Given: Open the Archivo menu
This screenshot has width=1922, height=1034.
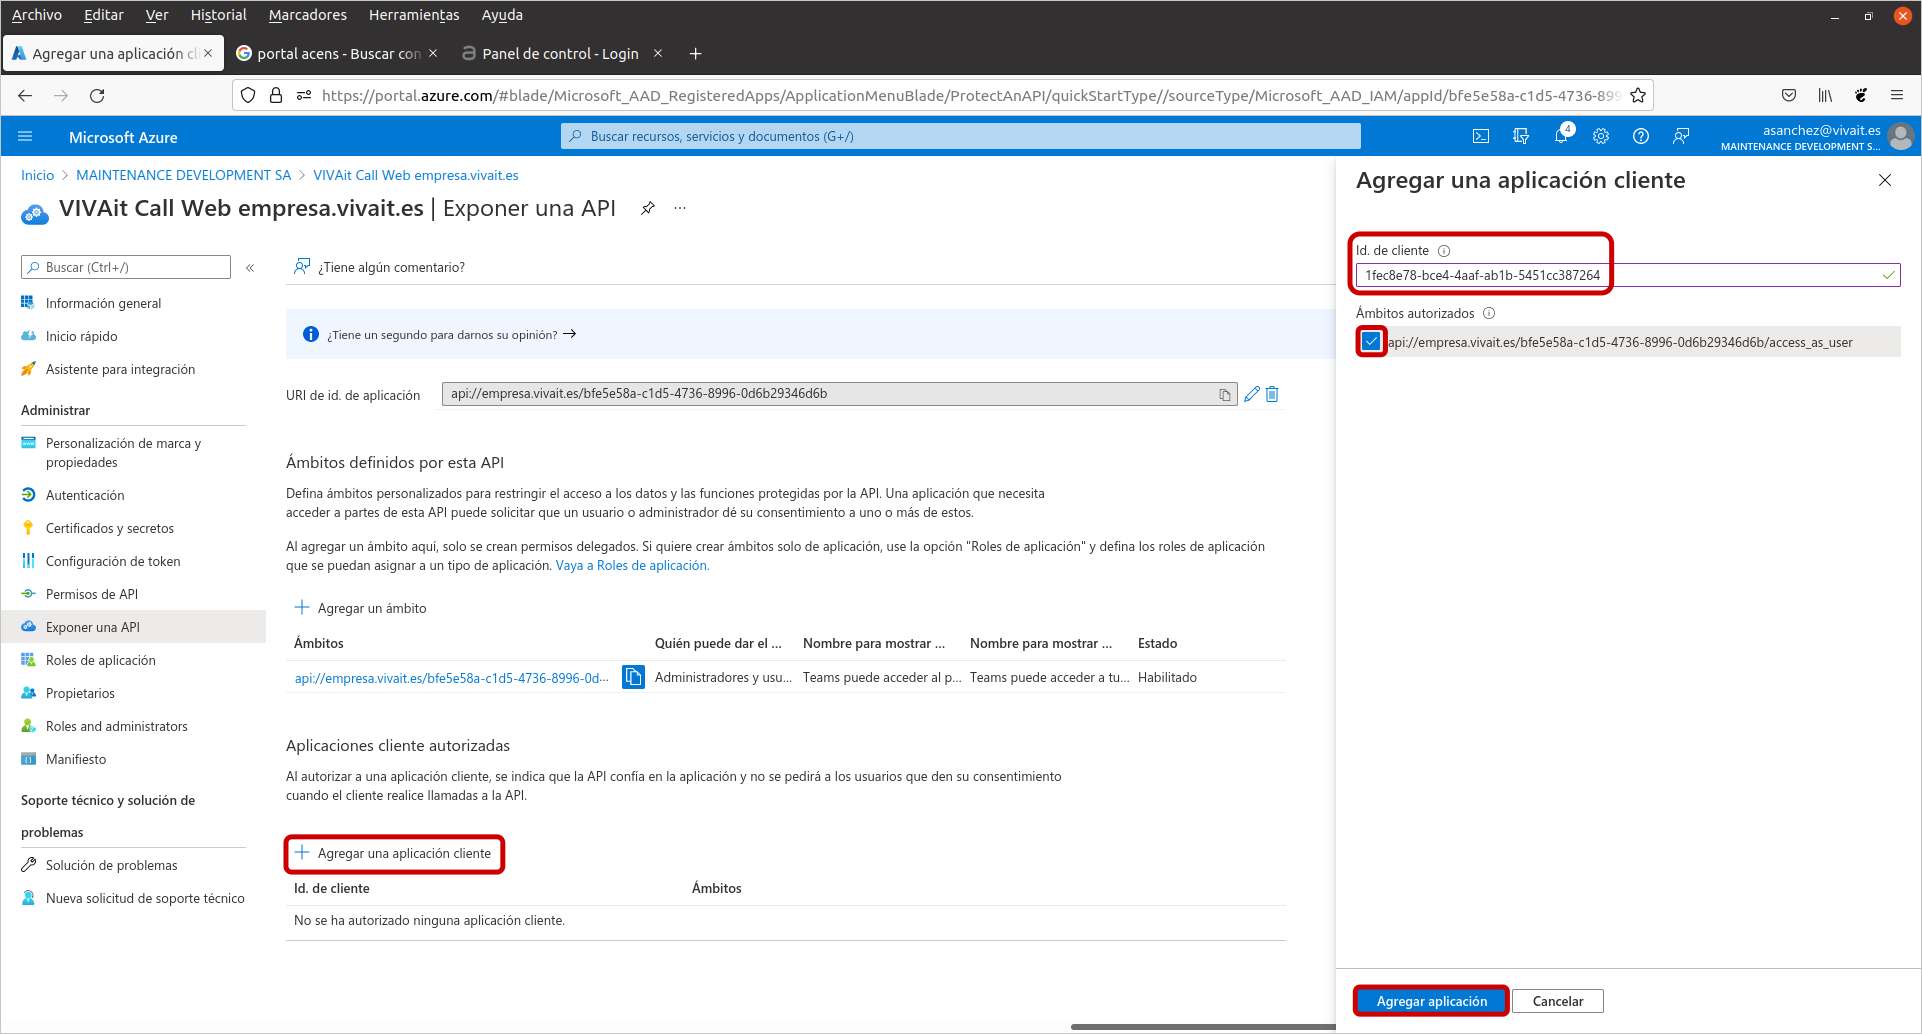Looking at the screenshot, I should [37, 15].
